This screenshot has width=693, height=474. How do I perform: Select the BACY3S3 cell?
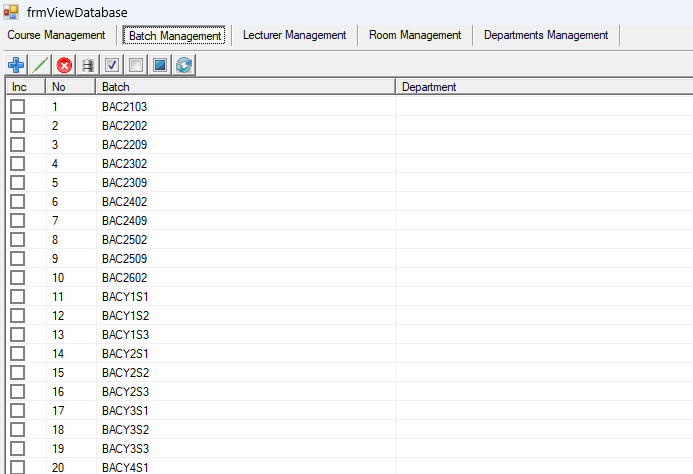point(246,449)
